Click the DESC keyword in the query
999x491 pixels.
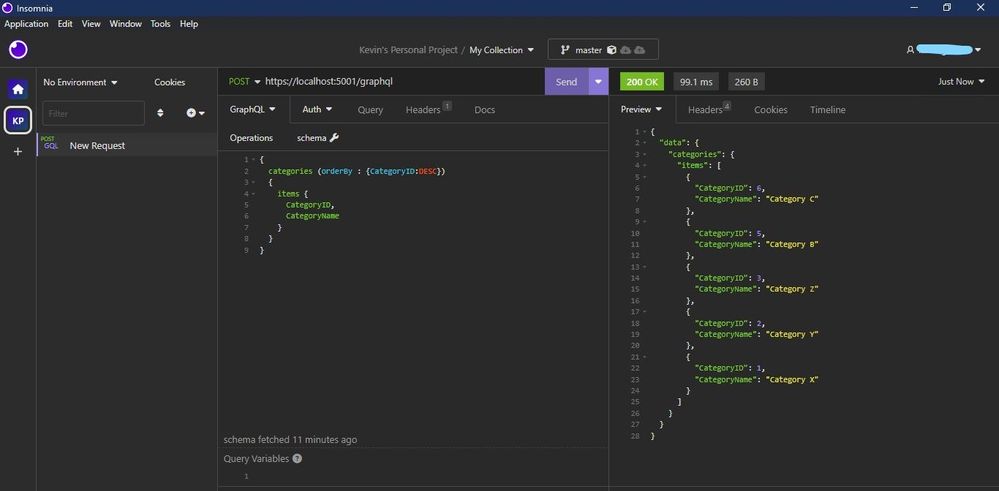pos(429,171)
